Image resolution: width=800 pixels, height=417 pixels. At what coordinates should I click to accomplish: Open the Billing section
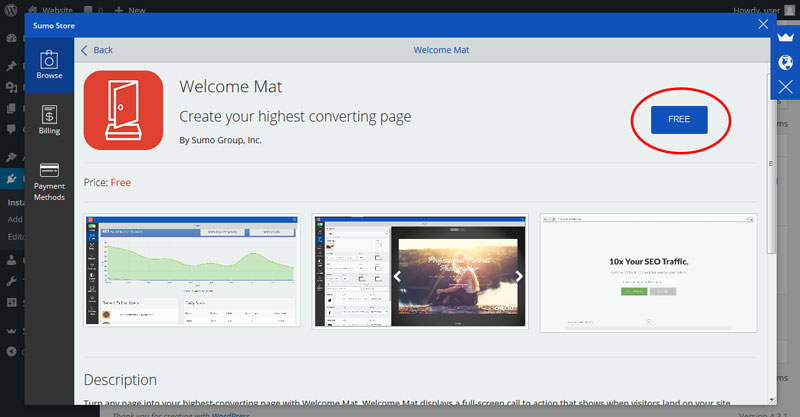click(x=49, y=120)
